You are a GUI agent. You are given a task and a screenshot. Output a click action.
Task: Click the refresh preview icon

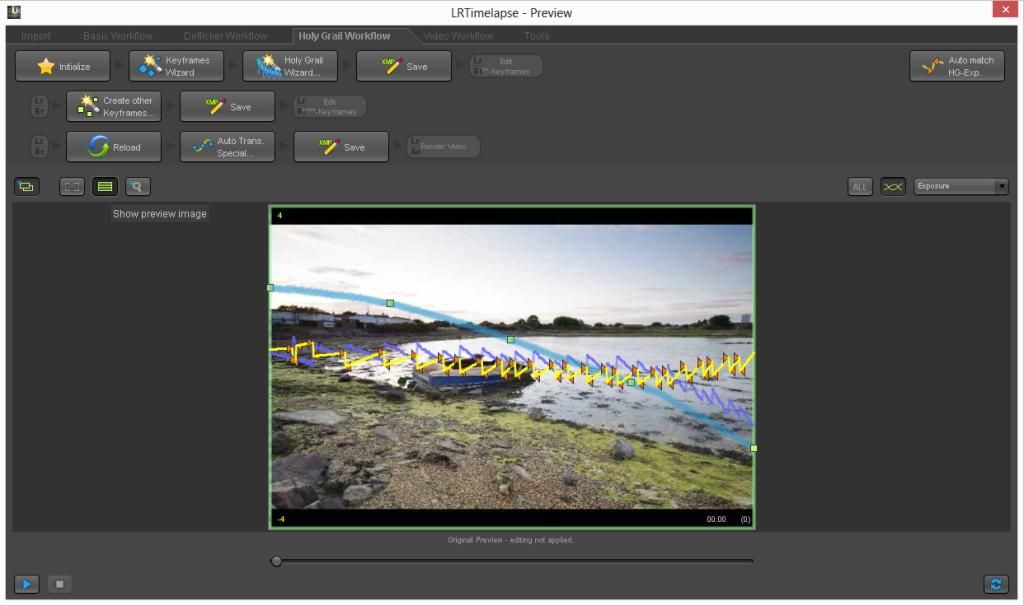click(996, 584)
